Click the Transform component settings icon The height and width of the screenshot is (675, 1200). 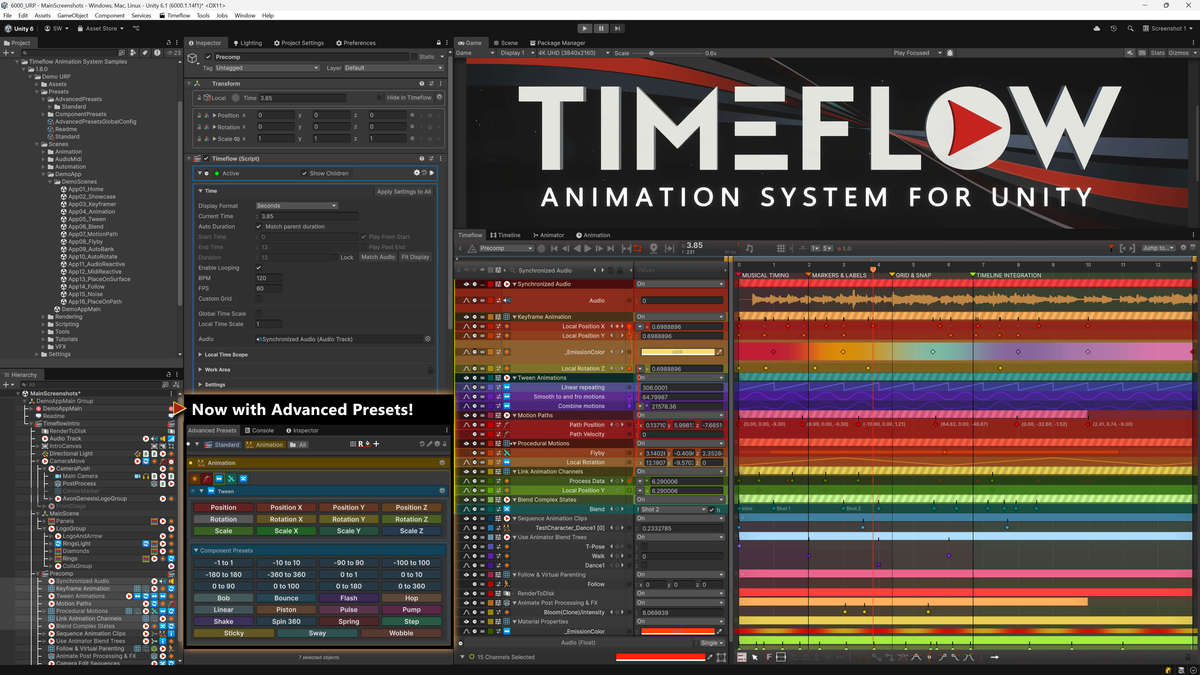coord(432,83)
